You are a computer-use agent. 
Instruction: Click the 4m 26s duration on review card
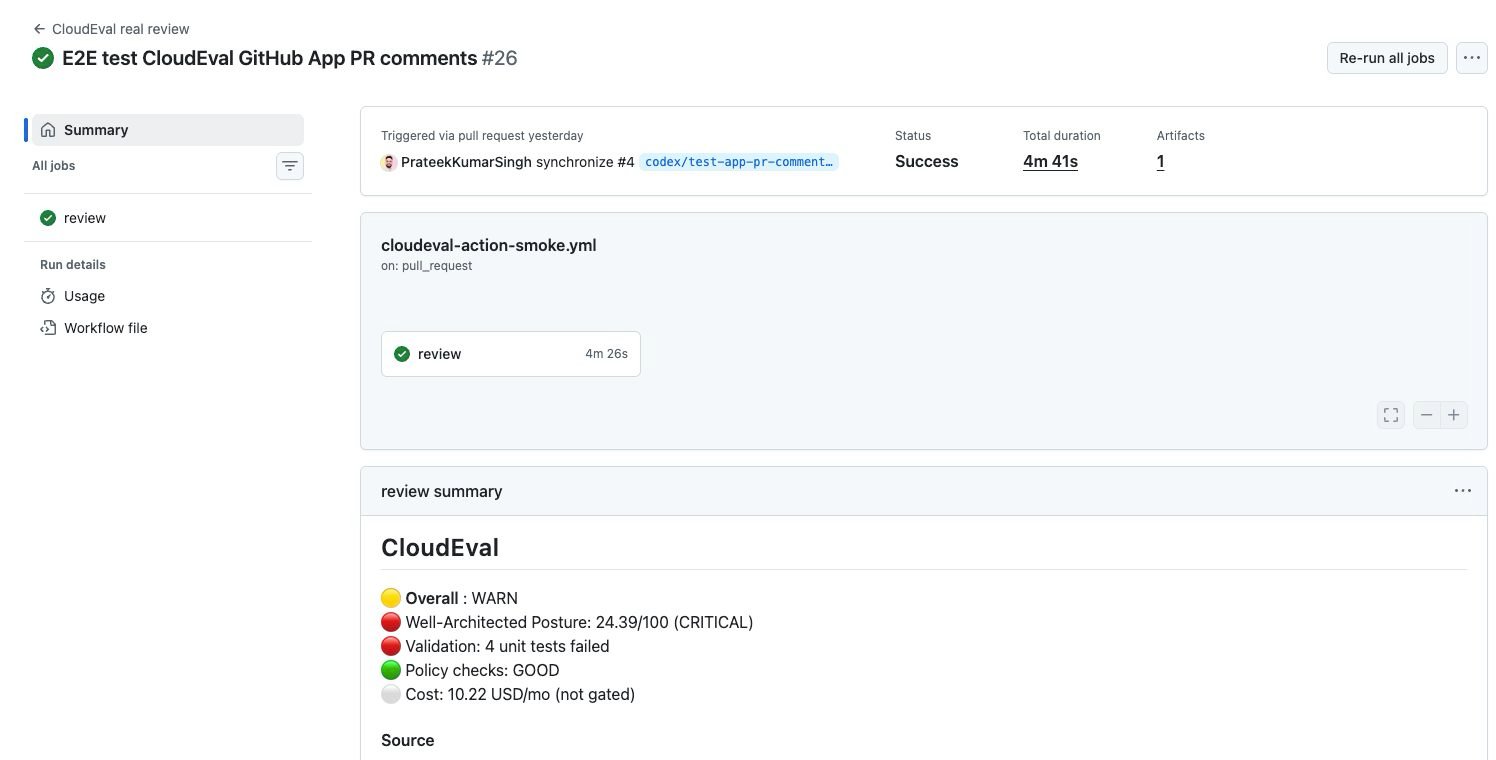[606, 354]
